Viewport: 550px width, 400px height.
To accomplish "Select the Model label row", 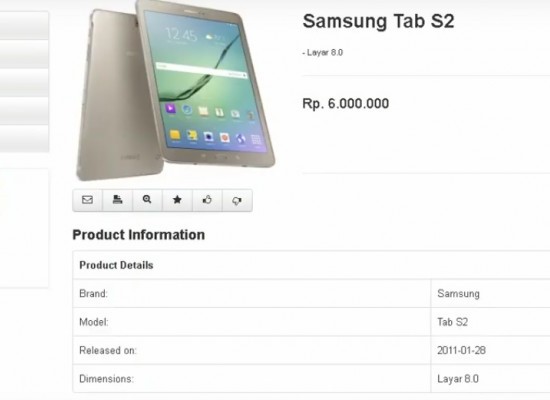I will 251,322.
